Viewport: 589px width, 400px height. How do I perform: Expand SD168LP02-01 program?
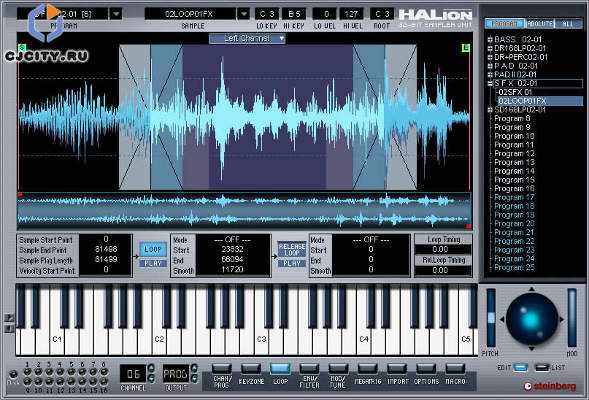(x=490, y=110)
